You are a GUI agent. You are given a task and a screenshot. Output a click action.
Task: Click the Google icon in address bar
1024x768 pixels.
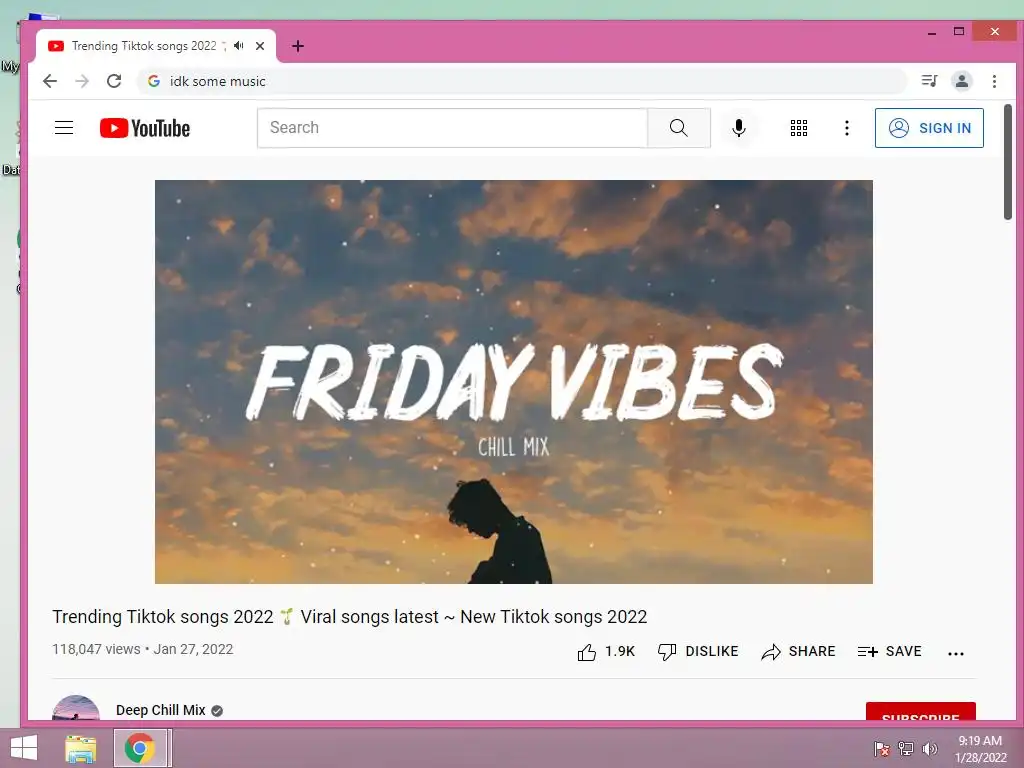(153, 81)
